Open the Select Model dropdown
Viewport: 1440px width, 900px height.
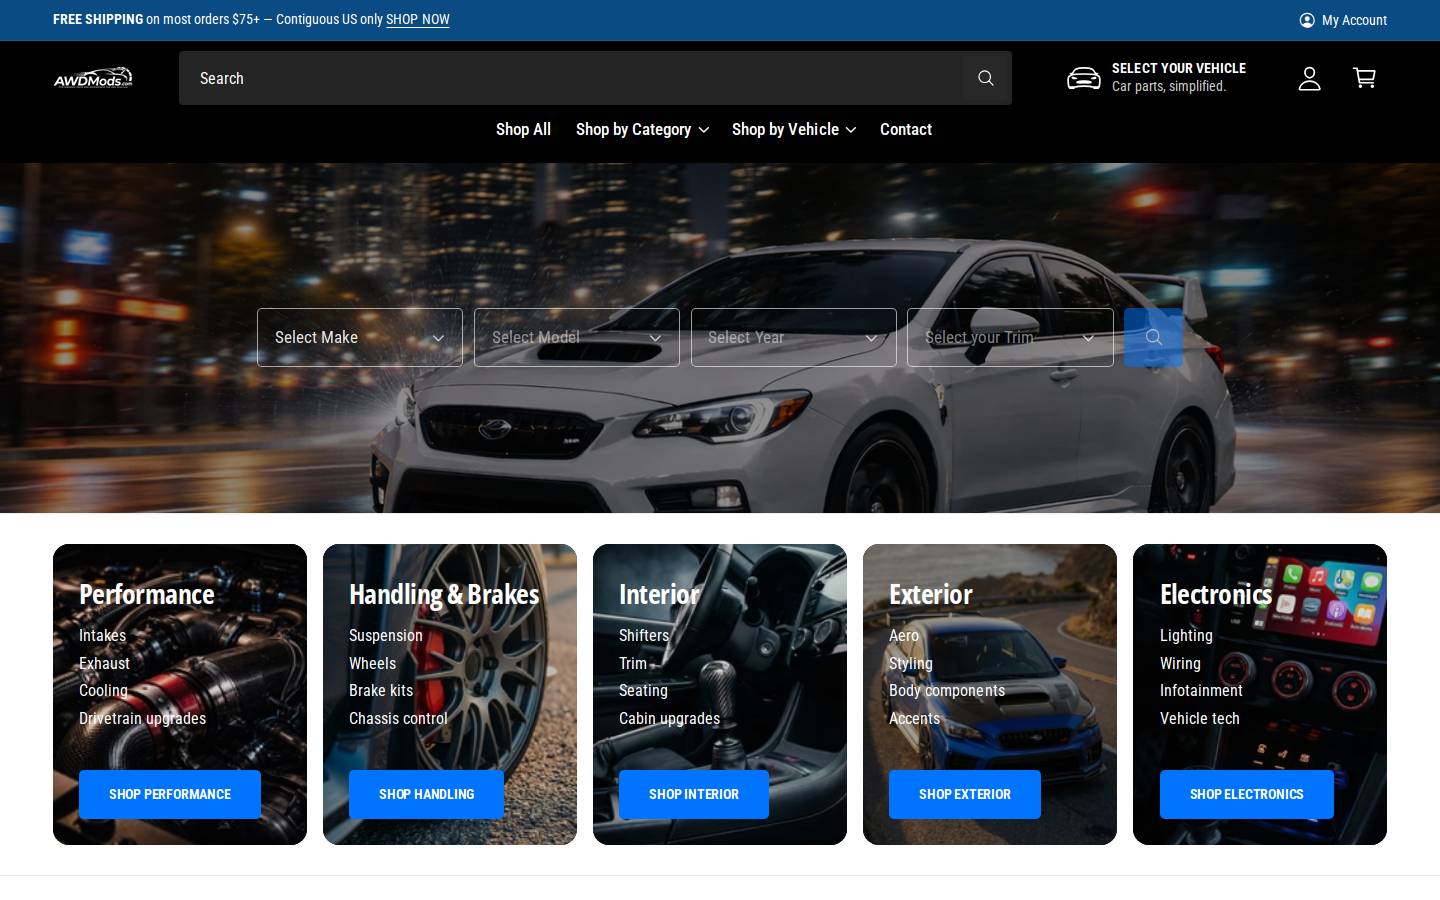[577, 337]
